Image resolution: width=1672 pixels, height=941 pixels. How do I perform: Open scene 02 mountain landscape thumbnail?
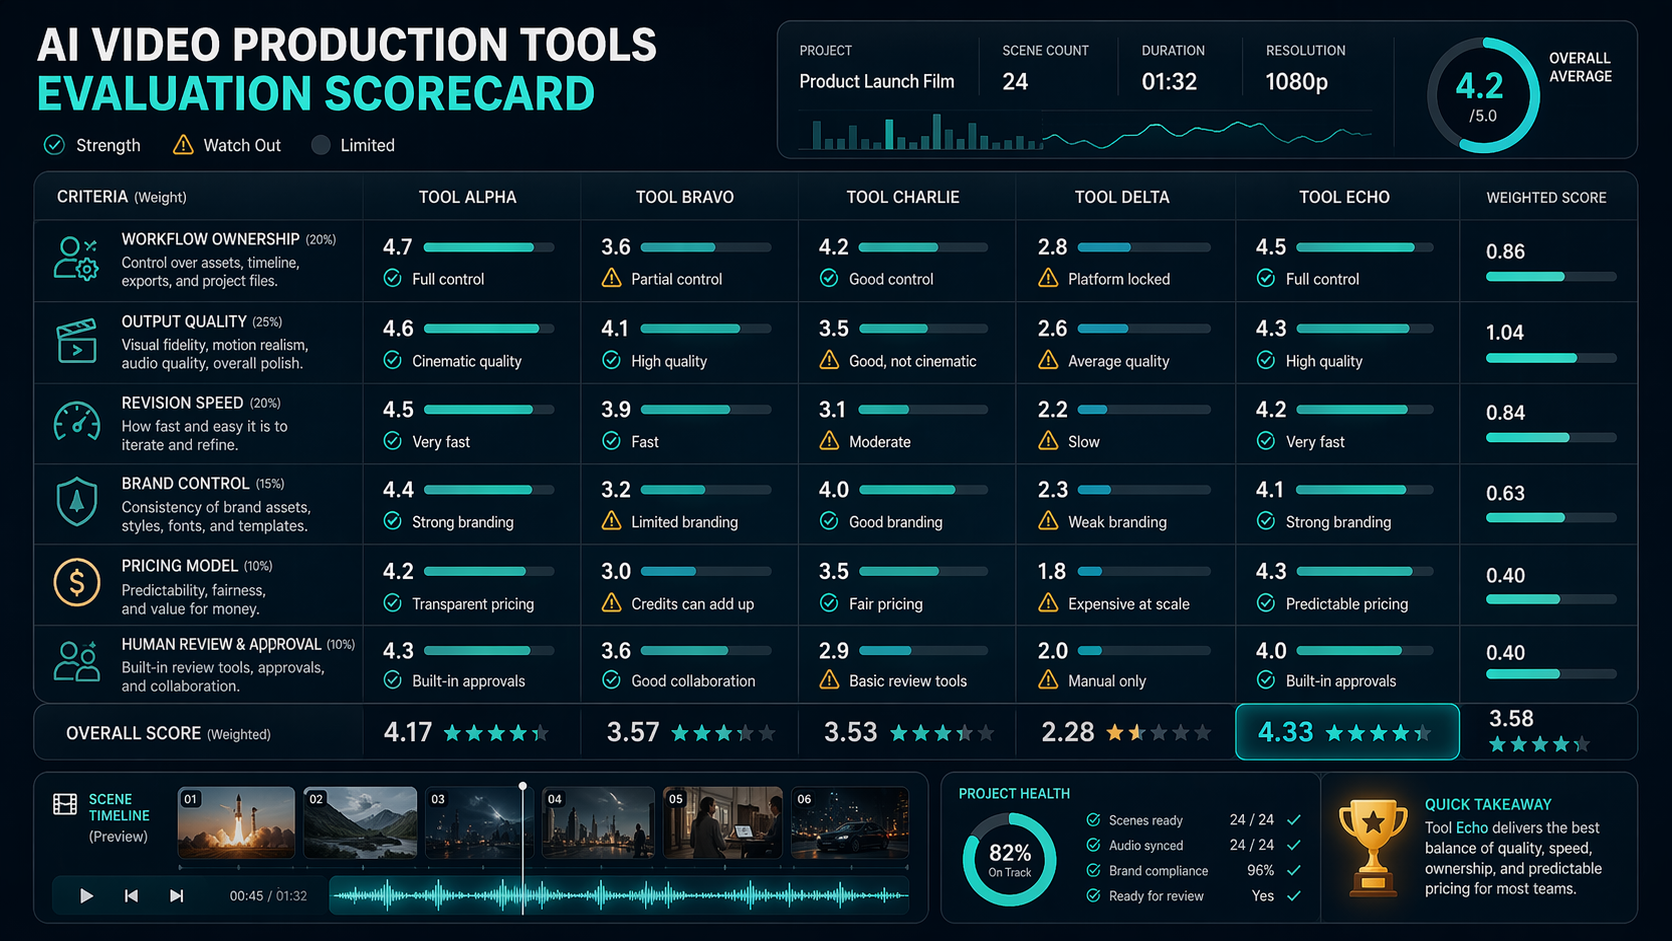click(x=360, y=822)
